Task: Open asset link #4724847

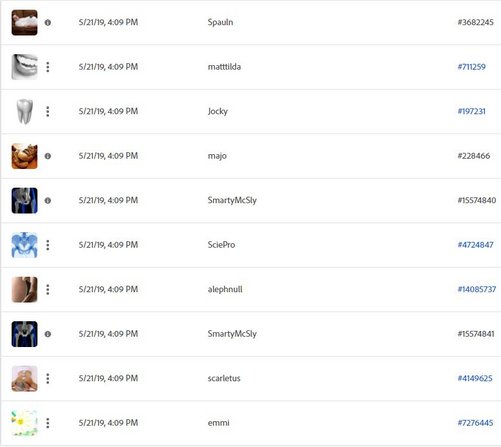Action: pyautogui.click(x=475, y=245)
